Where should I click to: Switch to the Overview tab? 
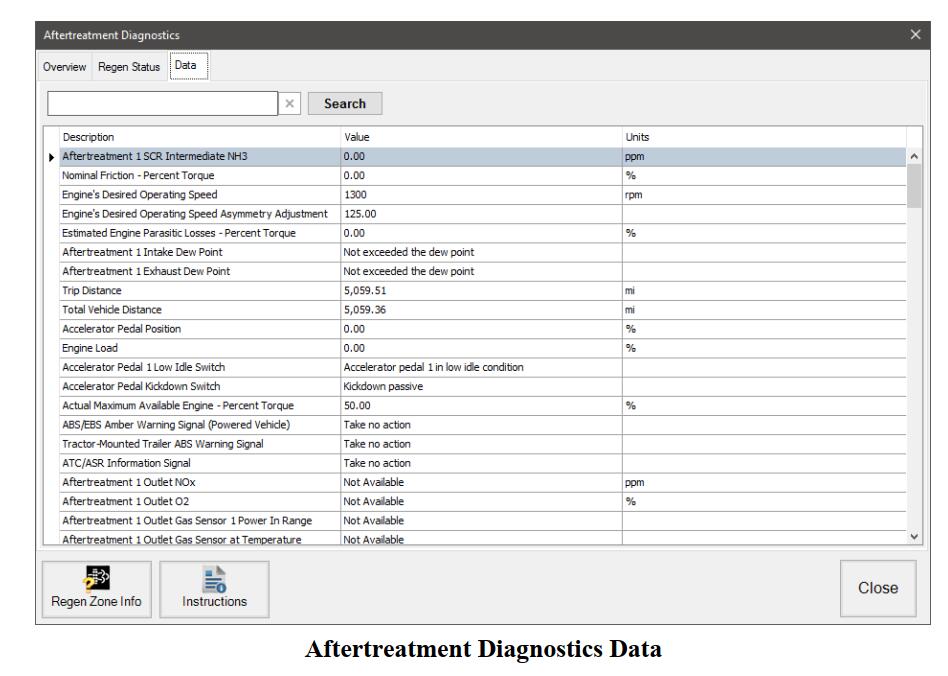point(64,67)
